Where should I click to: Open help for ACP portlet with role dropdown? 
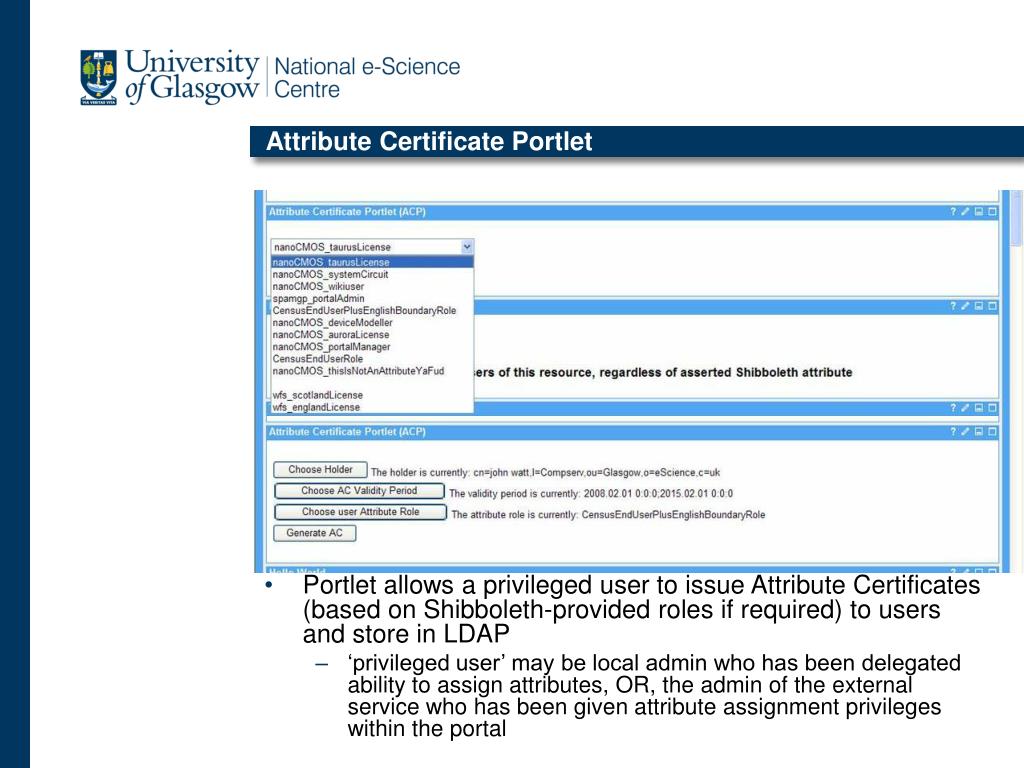(x=953, y=212)
